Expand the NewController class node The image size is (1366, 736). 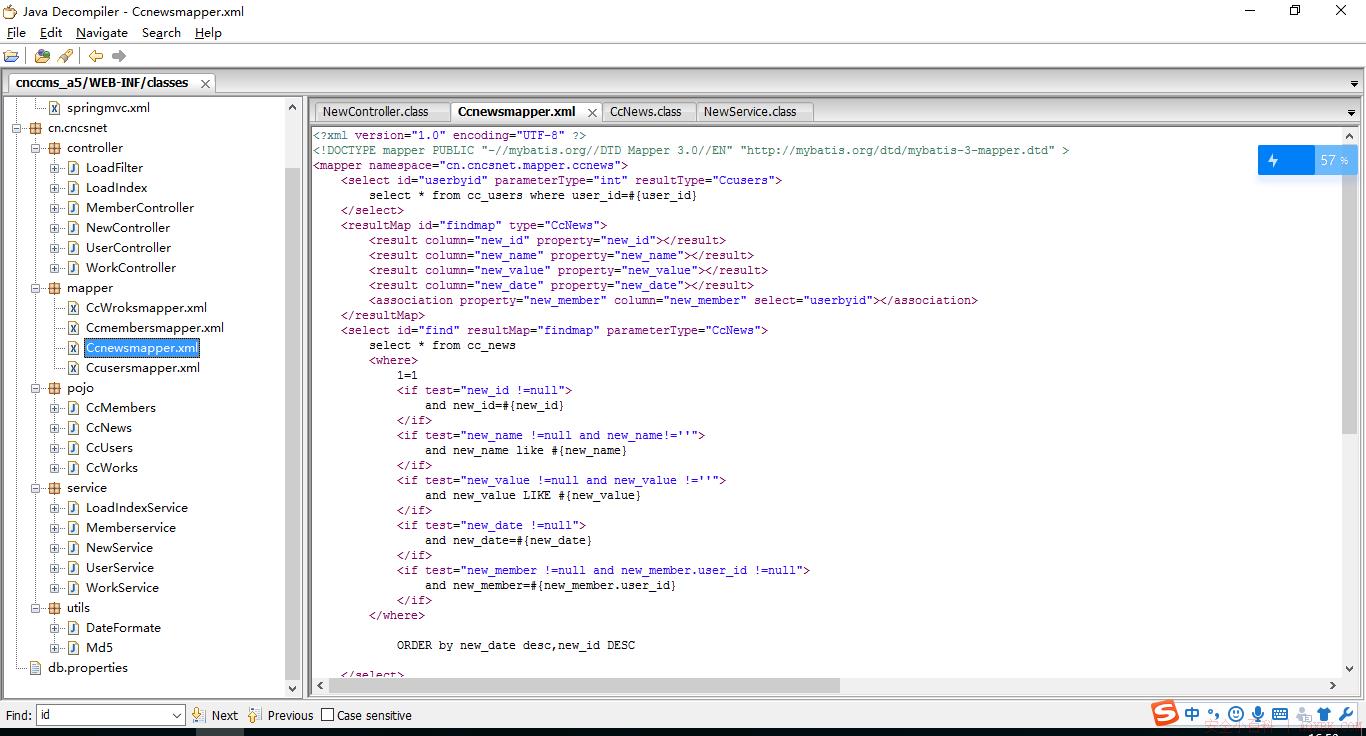(54, 228)
